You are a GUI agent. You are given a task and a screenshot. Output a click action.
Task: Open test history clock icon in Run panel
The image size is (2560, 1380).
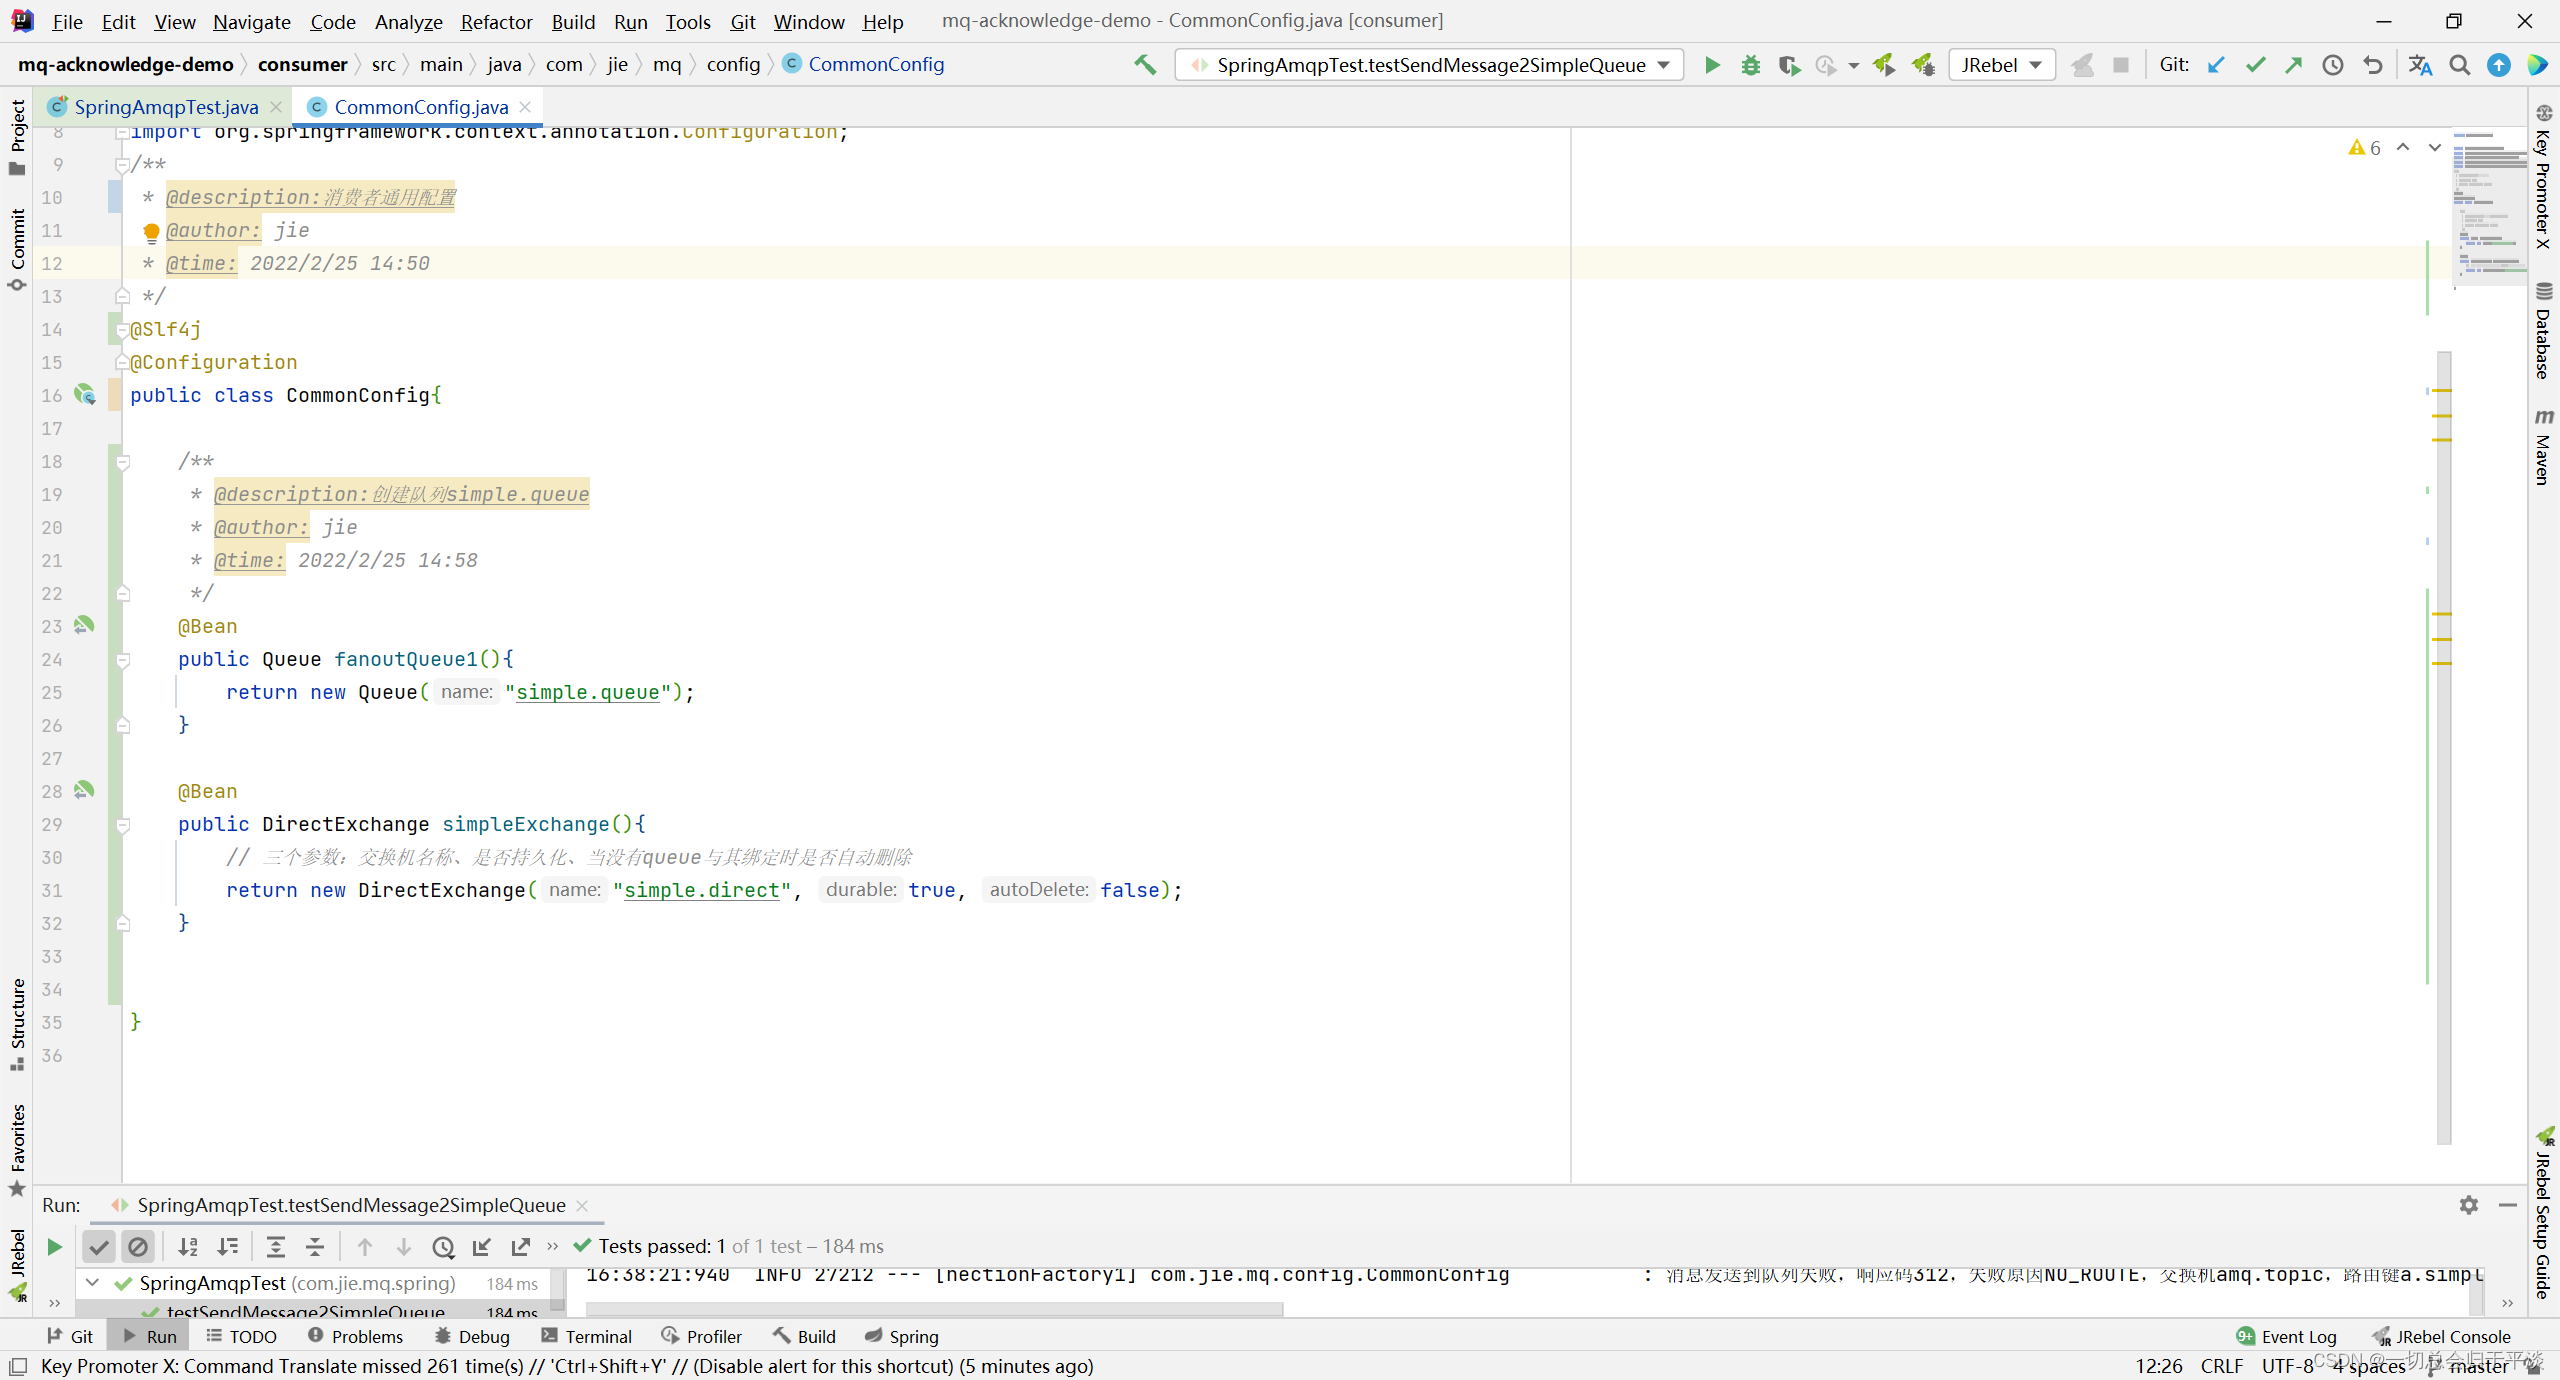pyautogui.click(x=443, y=1246)
